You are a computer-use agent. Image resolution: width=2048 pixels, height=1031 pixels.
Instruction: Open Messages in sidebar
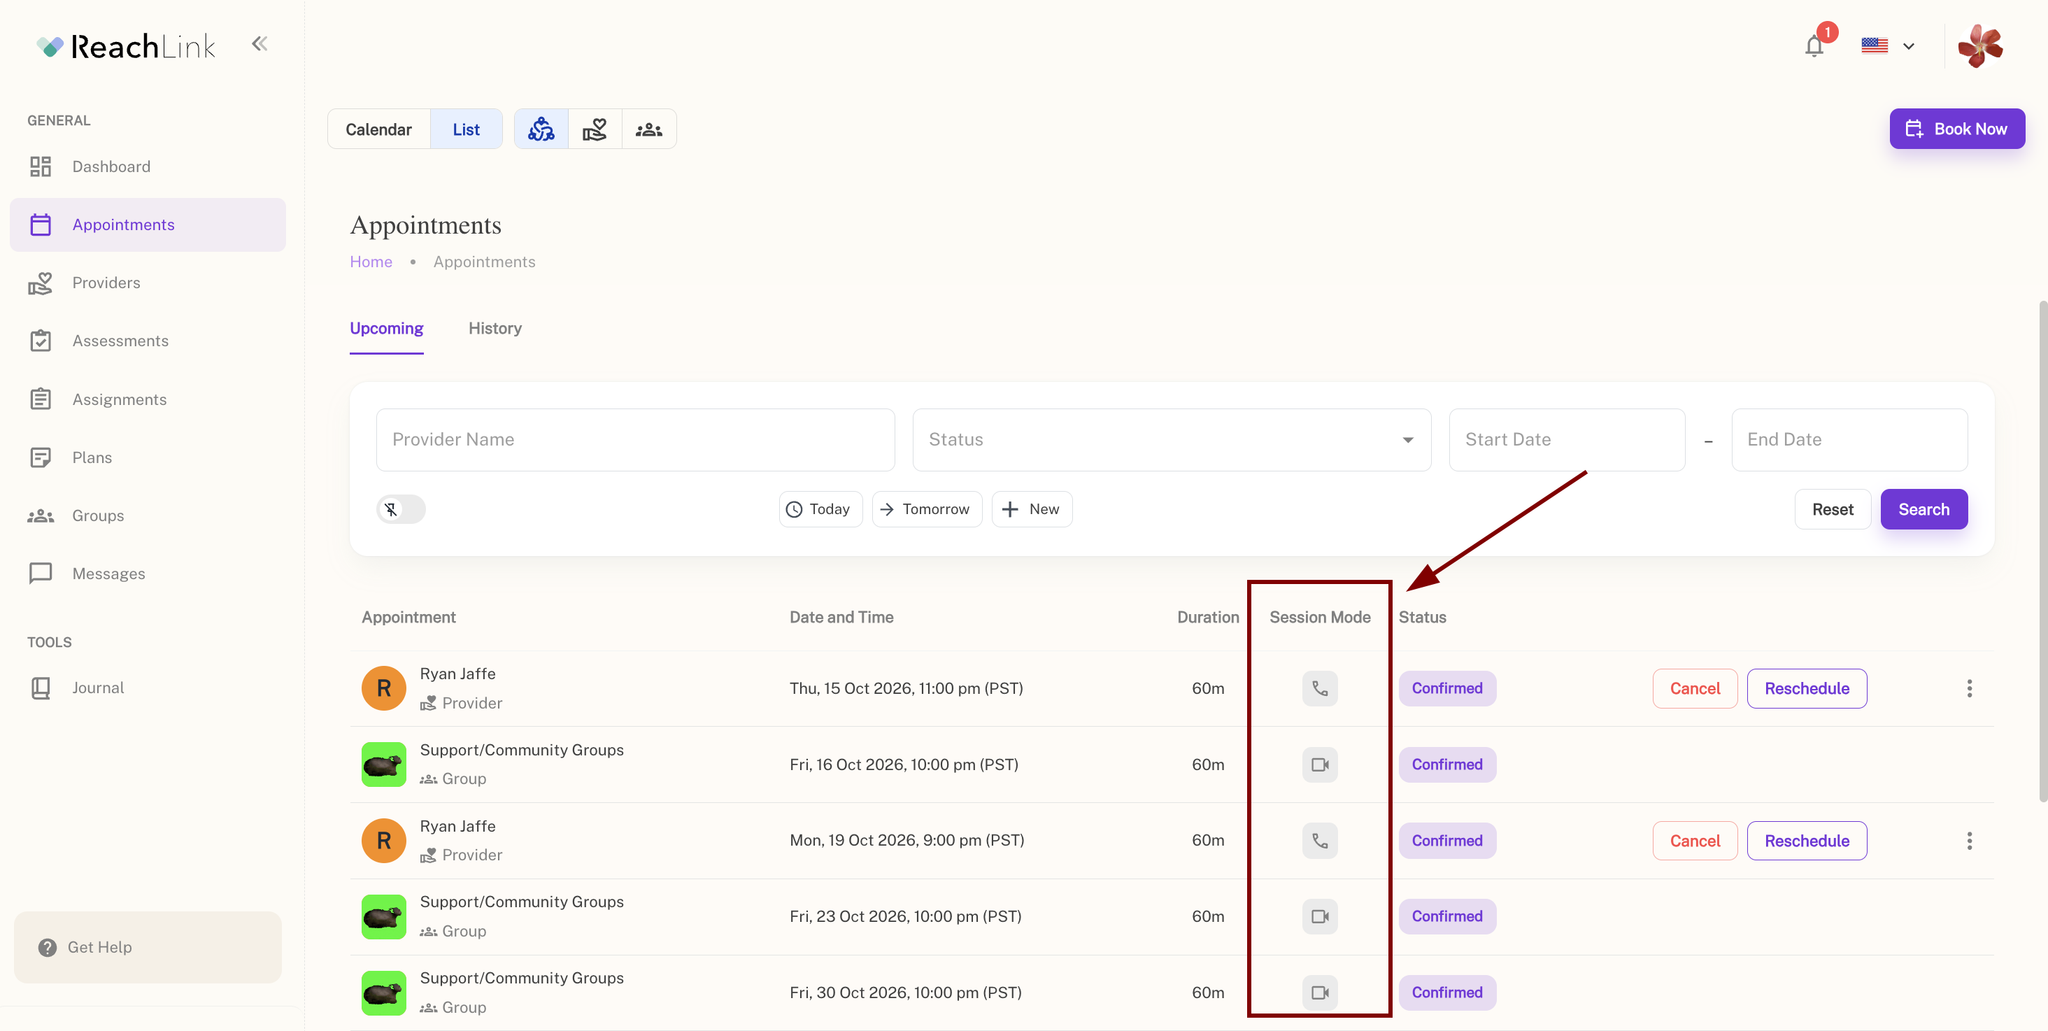click(148, 574)
